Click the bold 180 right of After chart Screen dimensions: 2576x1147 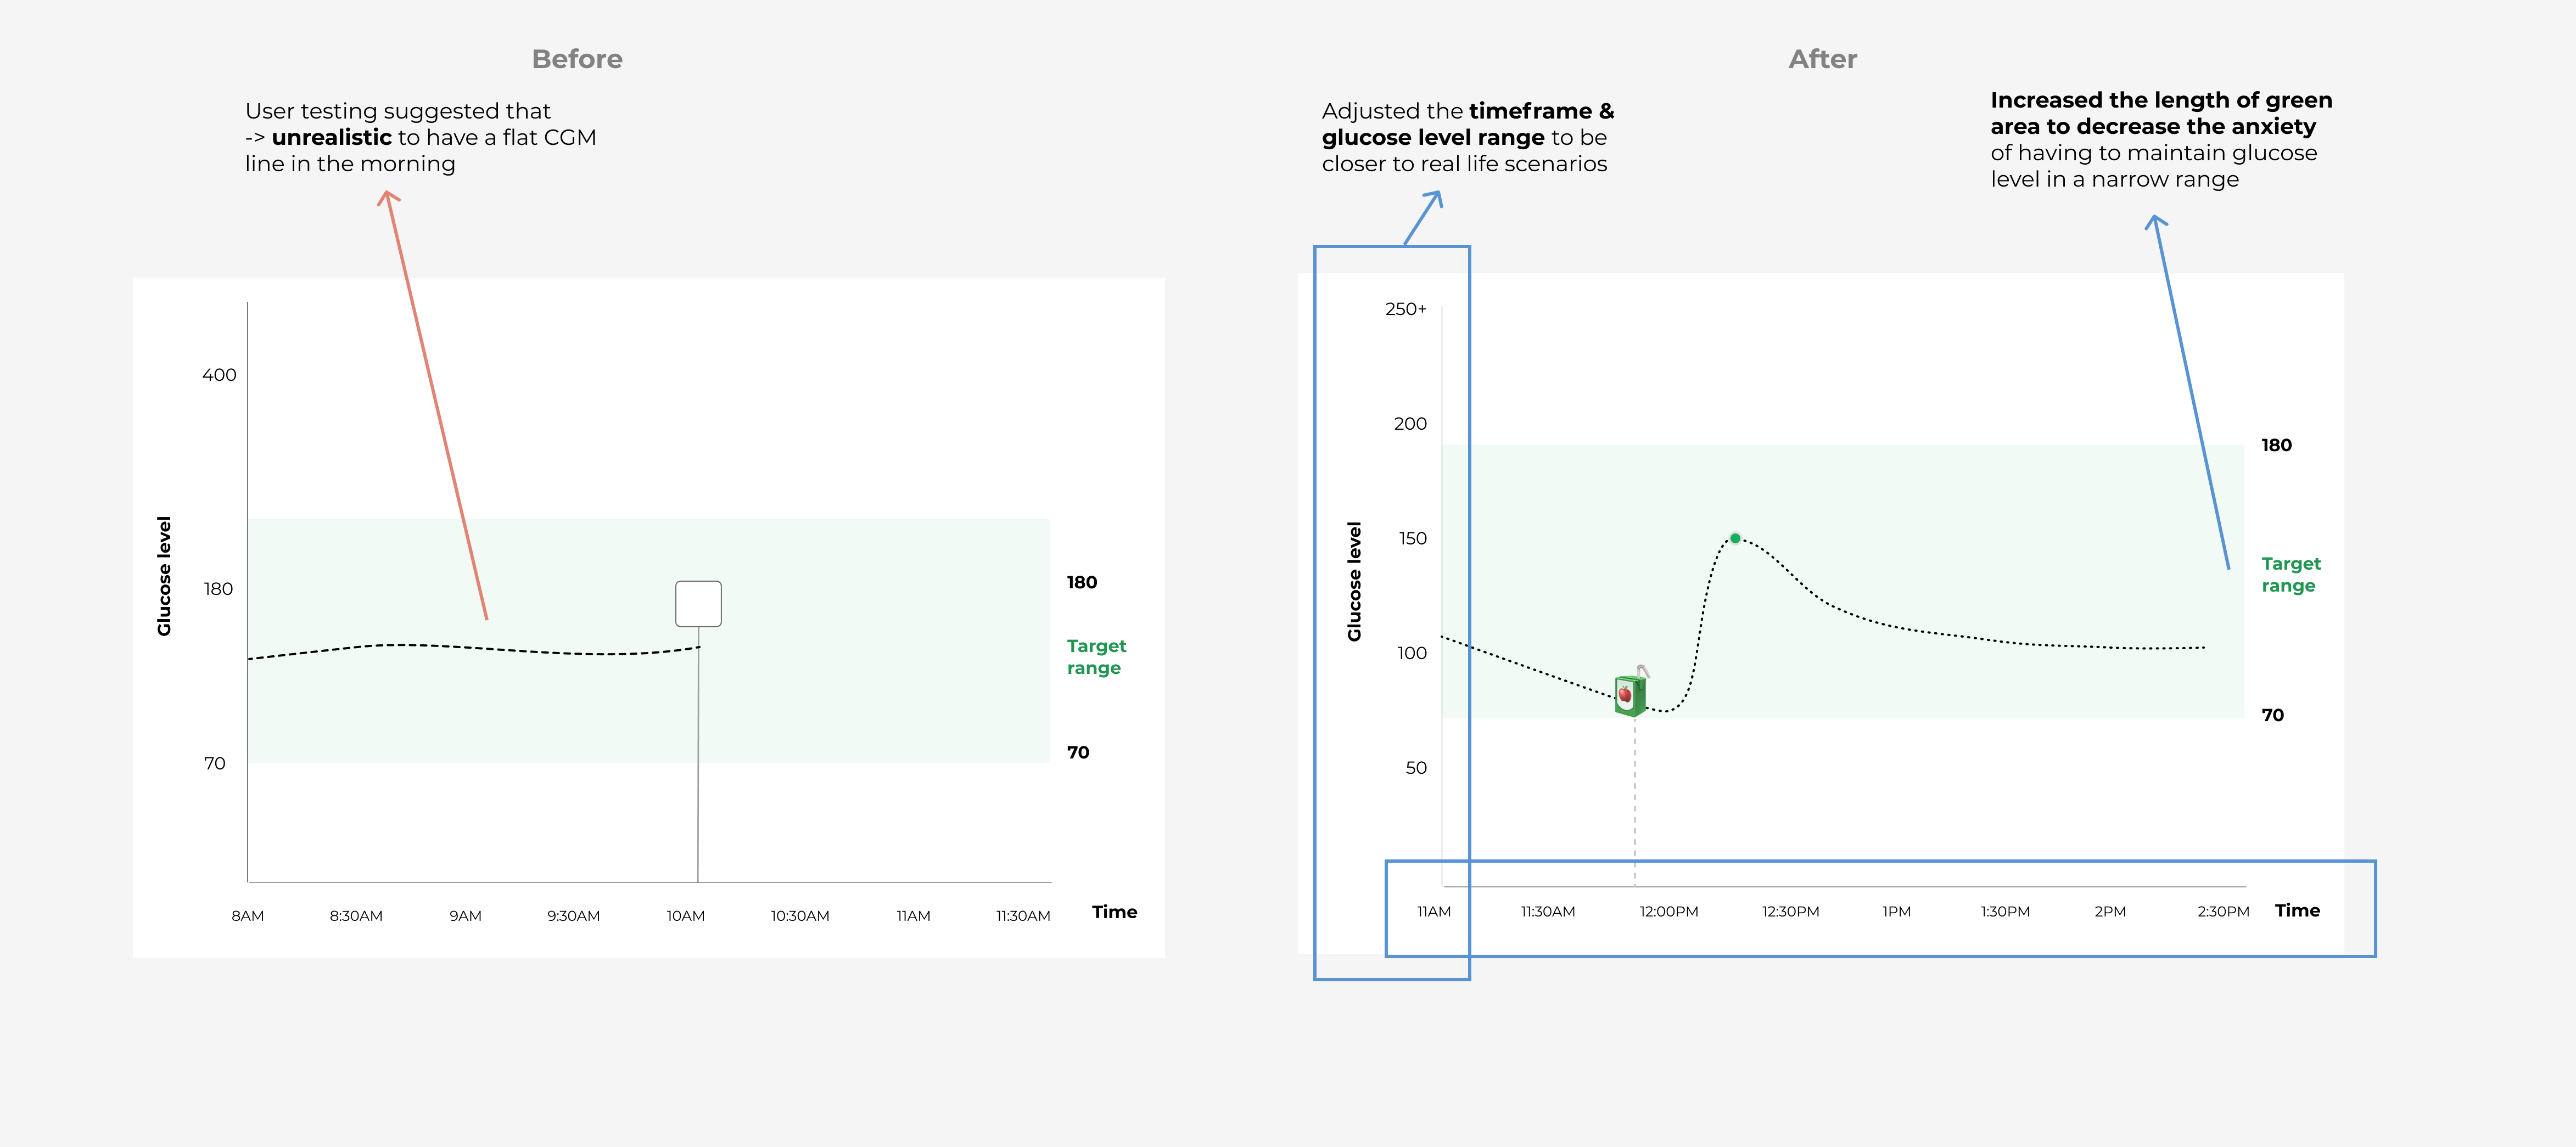tap(2276, 446)
